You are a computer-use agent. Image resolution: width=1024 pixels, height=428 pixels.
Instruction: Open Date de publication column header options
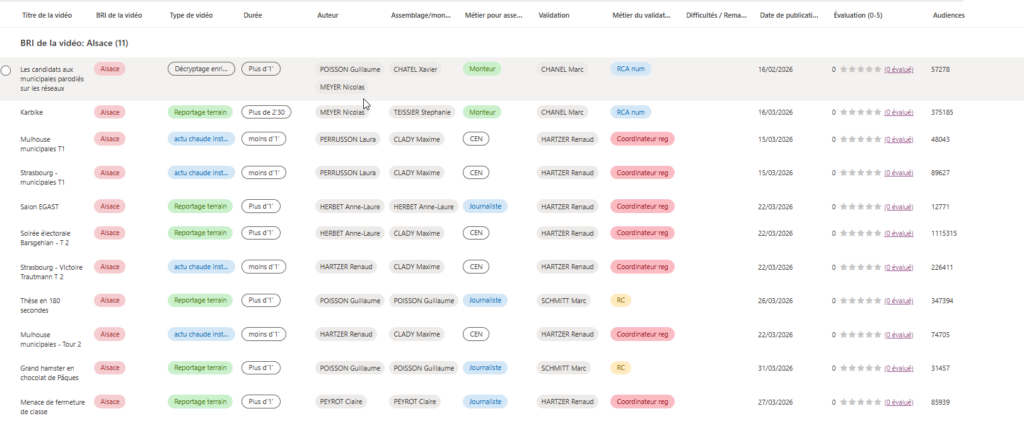click(x=788, y=16)
